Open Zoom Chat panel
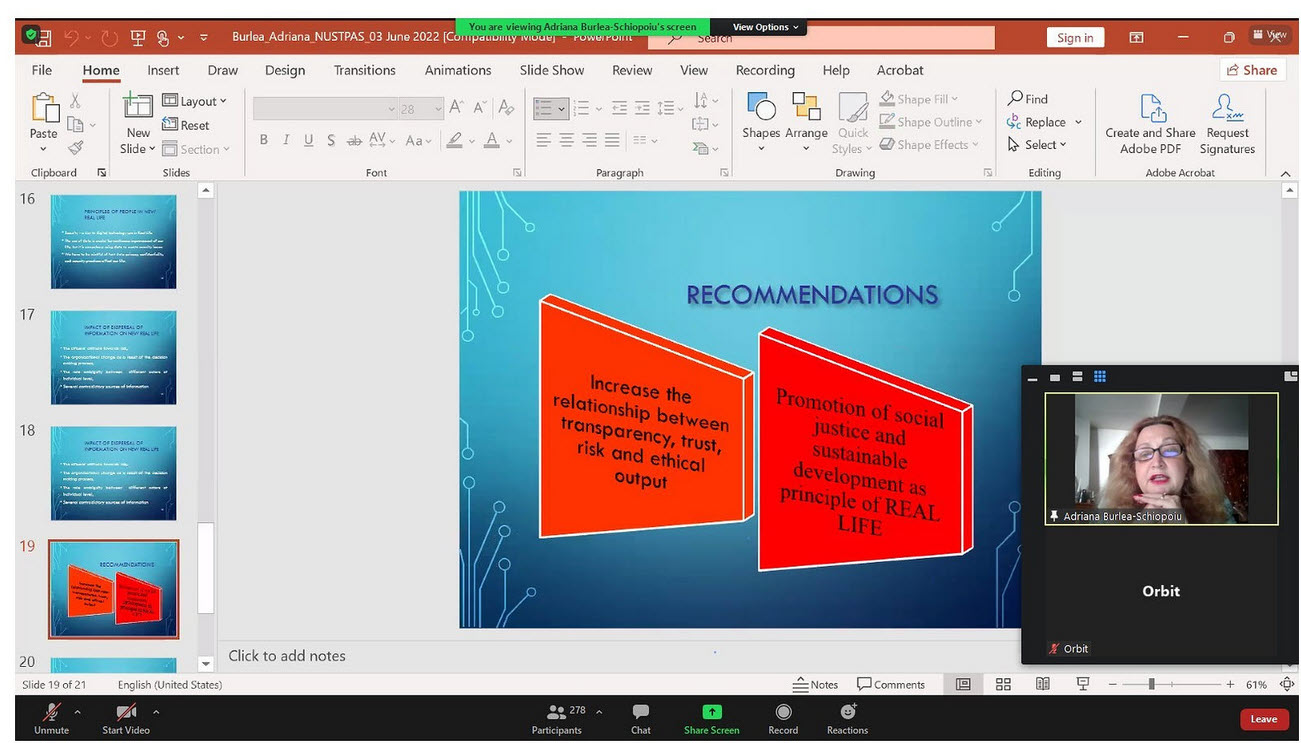The image size is (1301, 743). coord(641,718)
